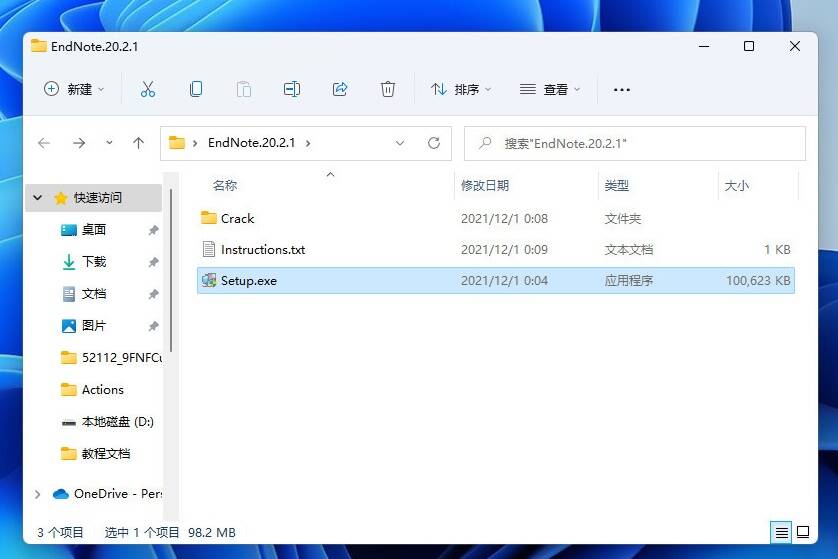Image resolution: width=838 pixels, height=559 pixels.
Task: Switch to details view layout
Action: (x=781, y=532)
